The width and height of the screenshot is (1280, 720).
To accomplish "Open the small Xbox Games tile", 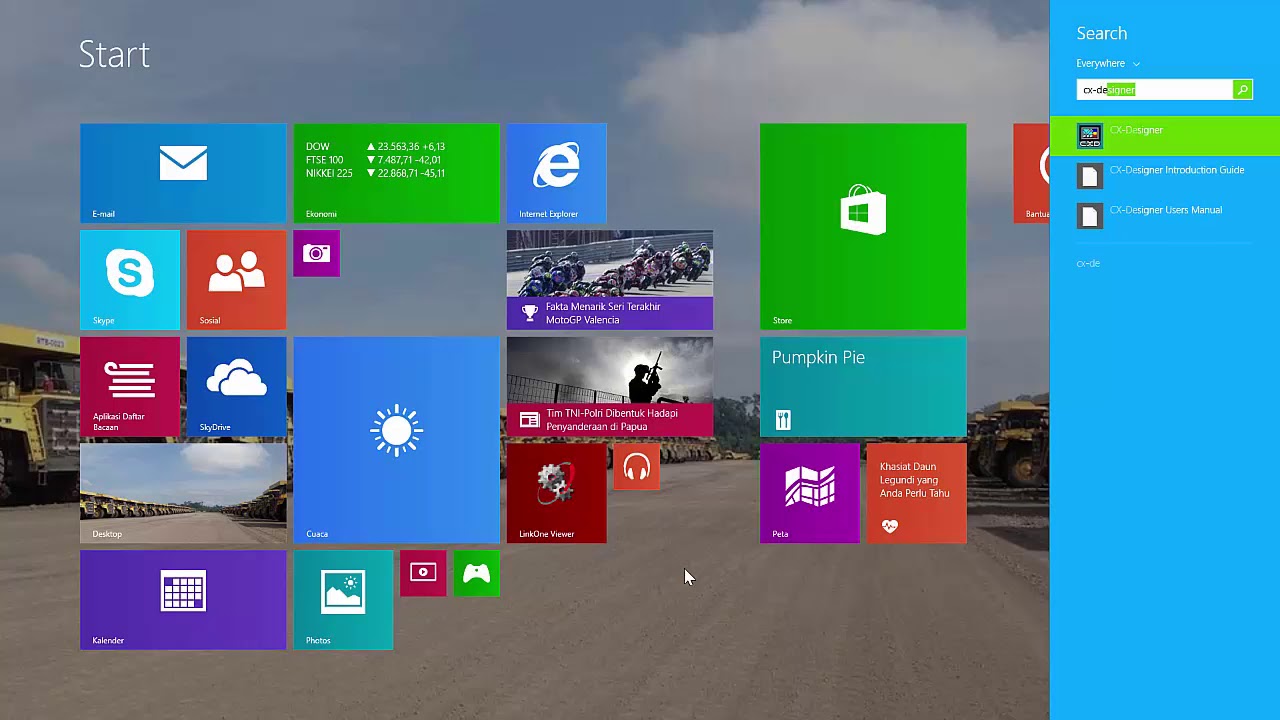I will pyautogui.click(x=476, y=573).
